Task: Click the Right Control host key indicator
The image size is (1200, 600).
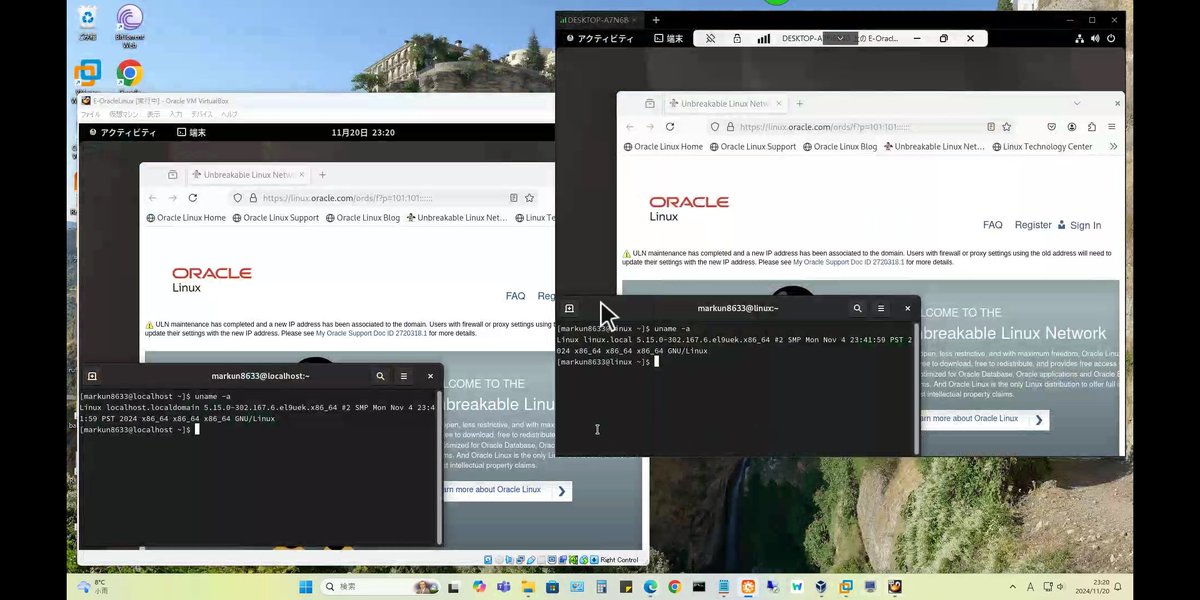Action: pos(619,560)
